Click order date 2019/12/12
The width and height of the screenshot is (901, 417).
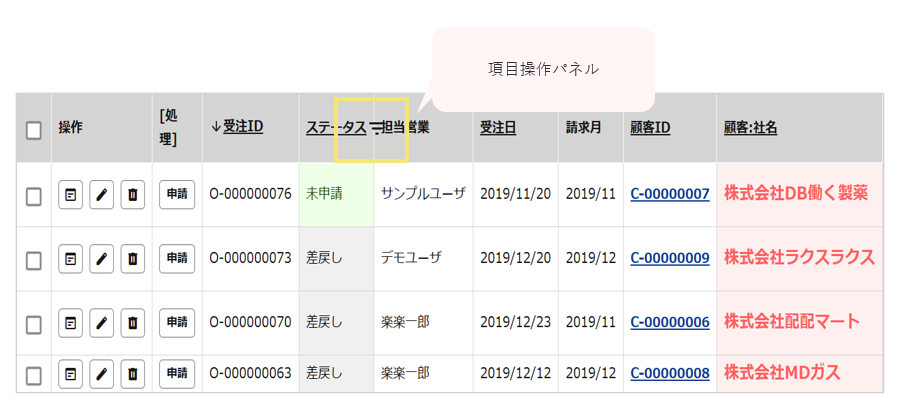[x=515, y=373]
